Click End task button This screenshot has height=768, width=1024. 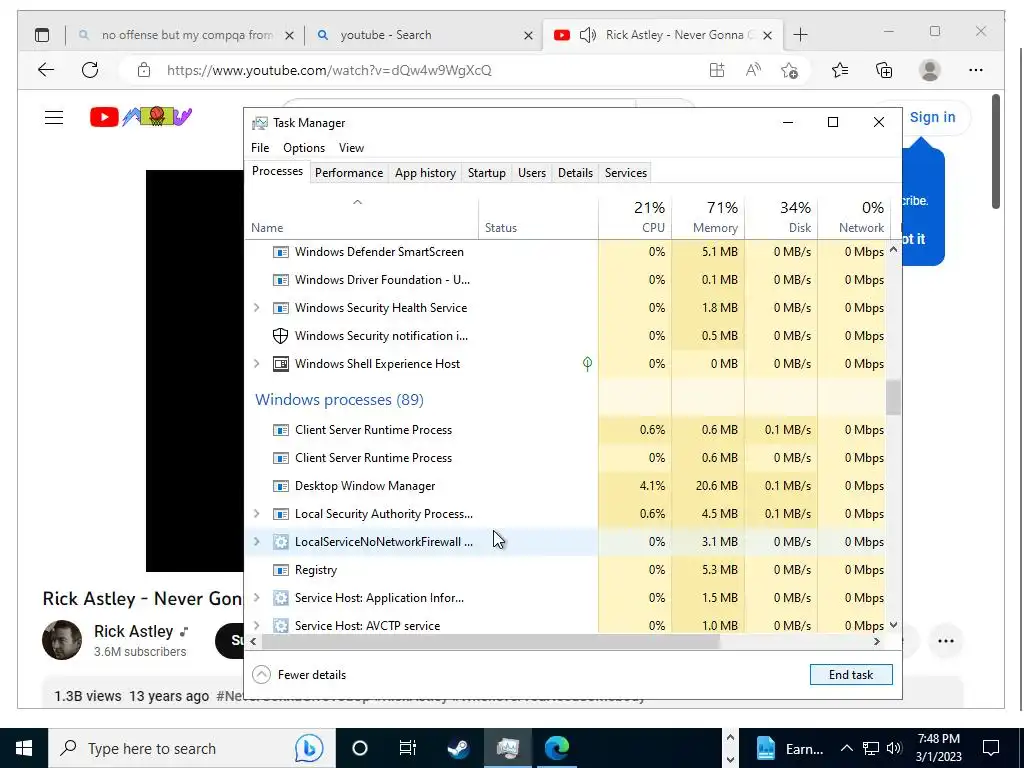click(851, 675)
